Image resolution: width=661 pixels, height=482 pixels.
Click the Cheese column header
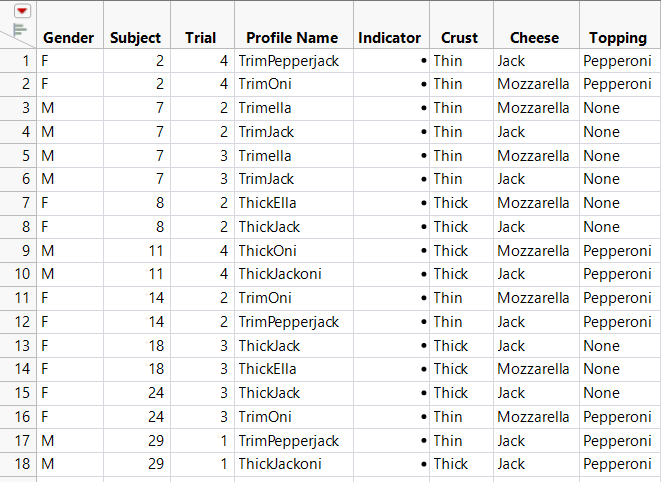(x=534, y=38)
